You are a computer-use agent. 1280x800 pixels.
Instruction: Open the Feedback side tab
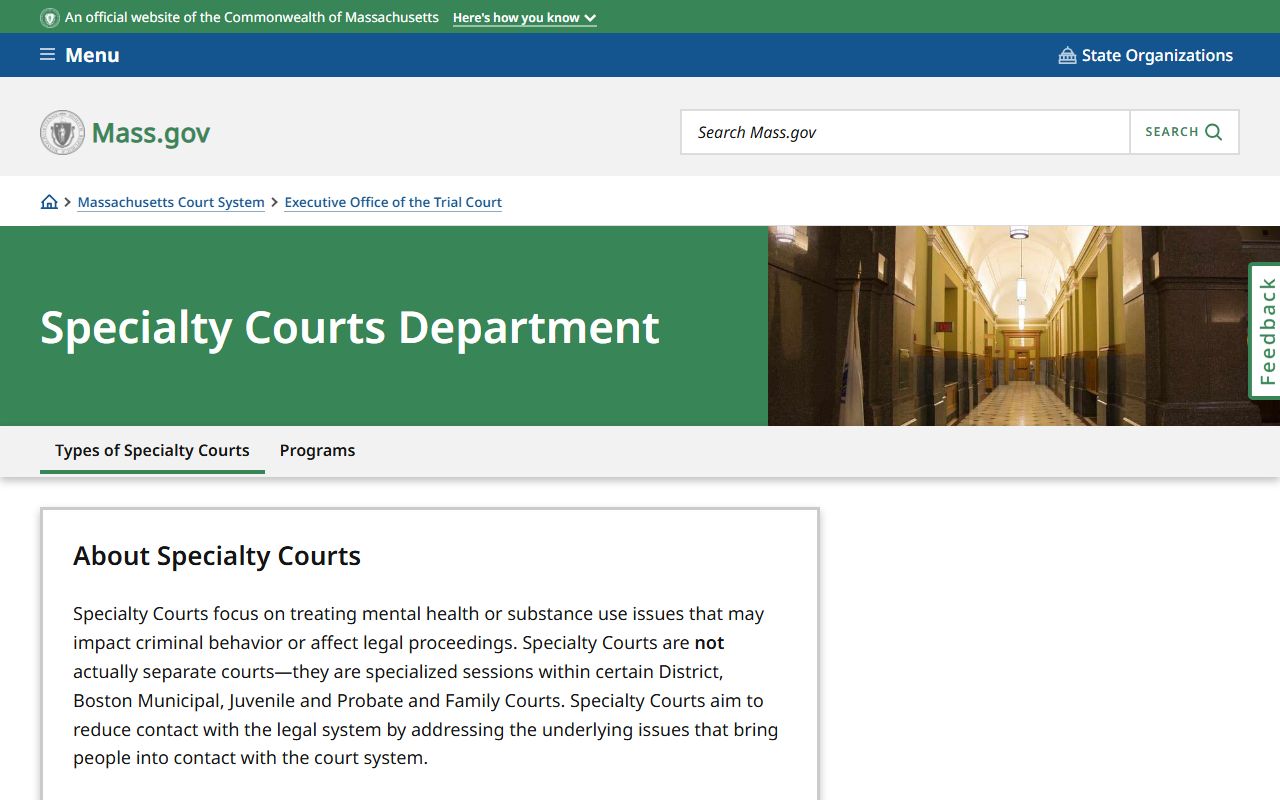click(1265, 331)
